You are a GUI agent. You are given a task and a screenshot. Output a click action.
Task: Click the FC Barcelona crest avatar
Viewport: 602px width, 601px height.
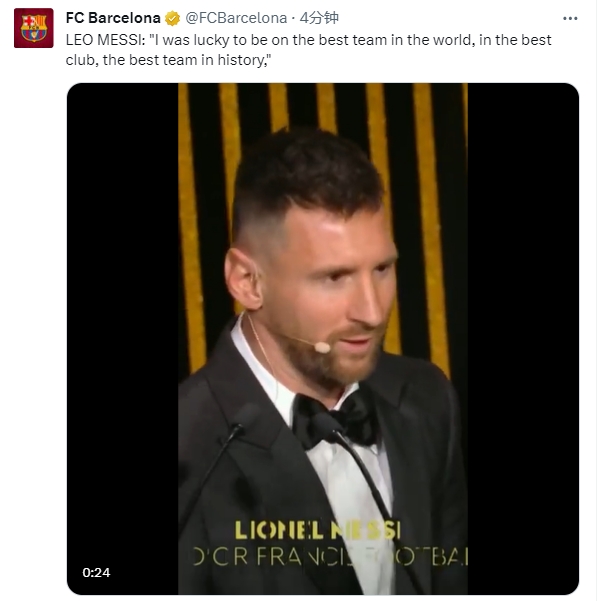(33, 28)
